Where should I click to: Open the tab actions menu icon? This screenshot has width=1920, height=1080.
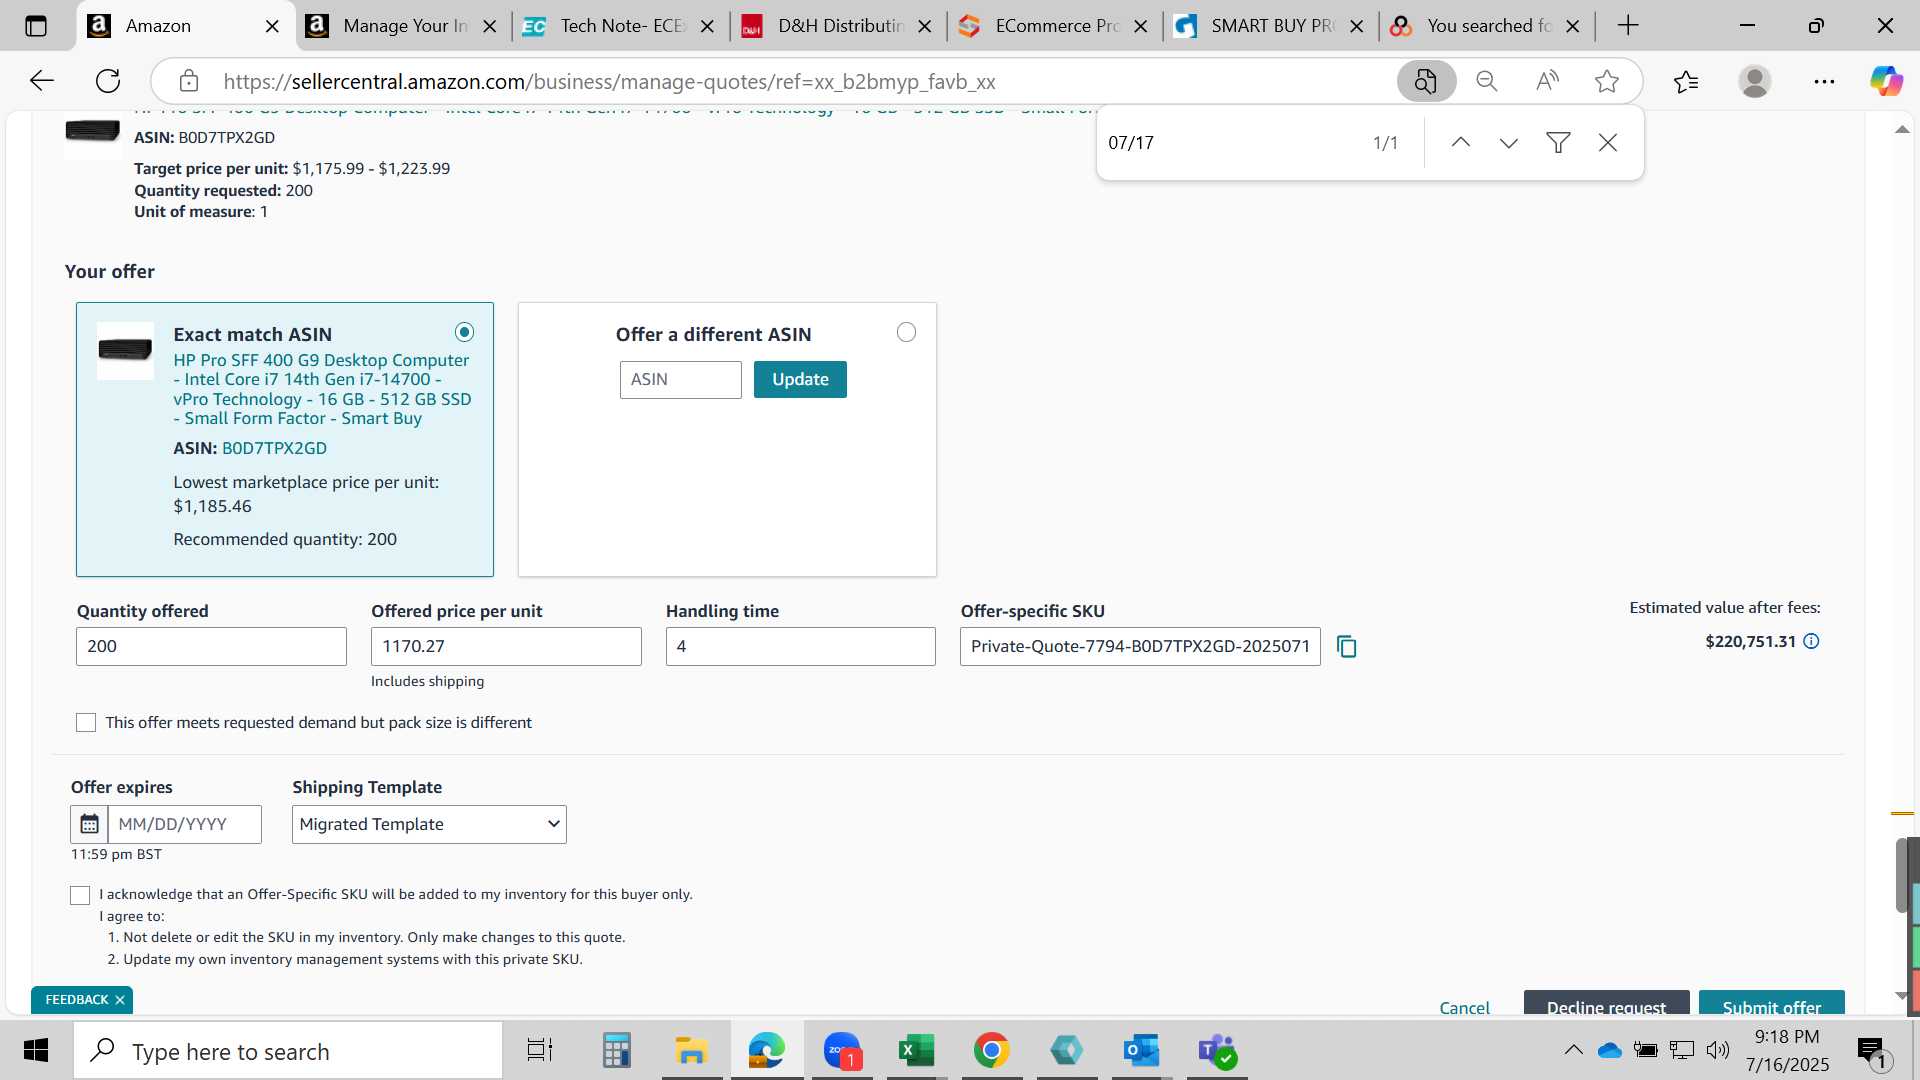pos(36,26)
